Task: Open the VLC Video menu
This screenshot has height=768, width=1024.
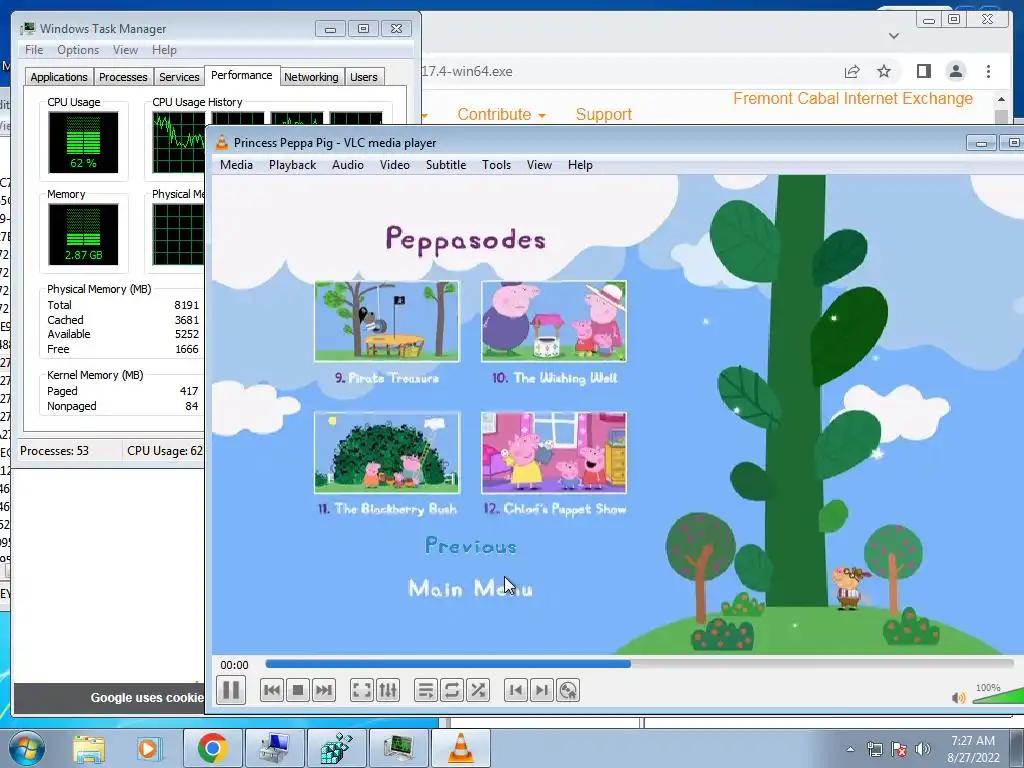Action: pos(395,165)
